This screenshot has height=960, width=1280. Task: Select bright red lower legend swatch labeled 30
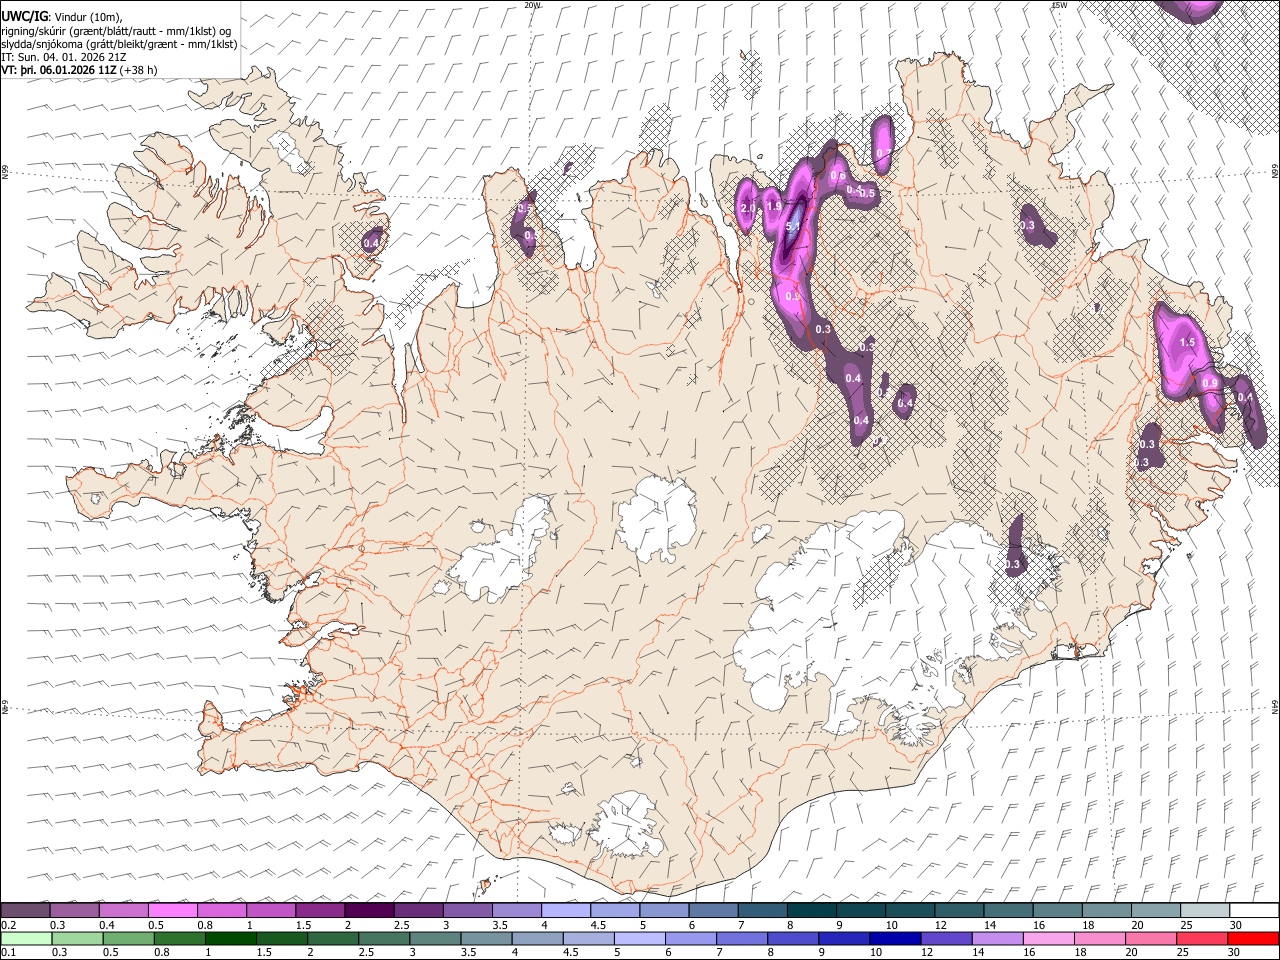[1252, 938]
